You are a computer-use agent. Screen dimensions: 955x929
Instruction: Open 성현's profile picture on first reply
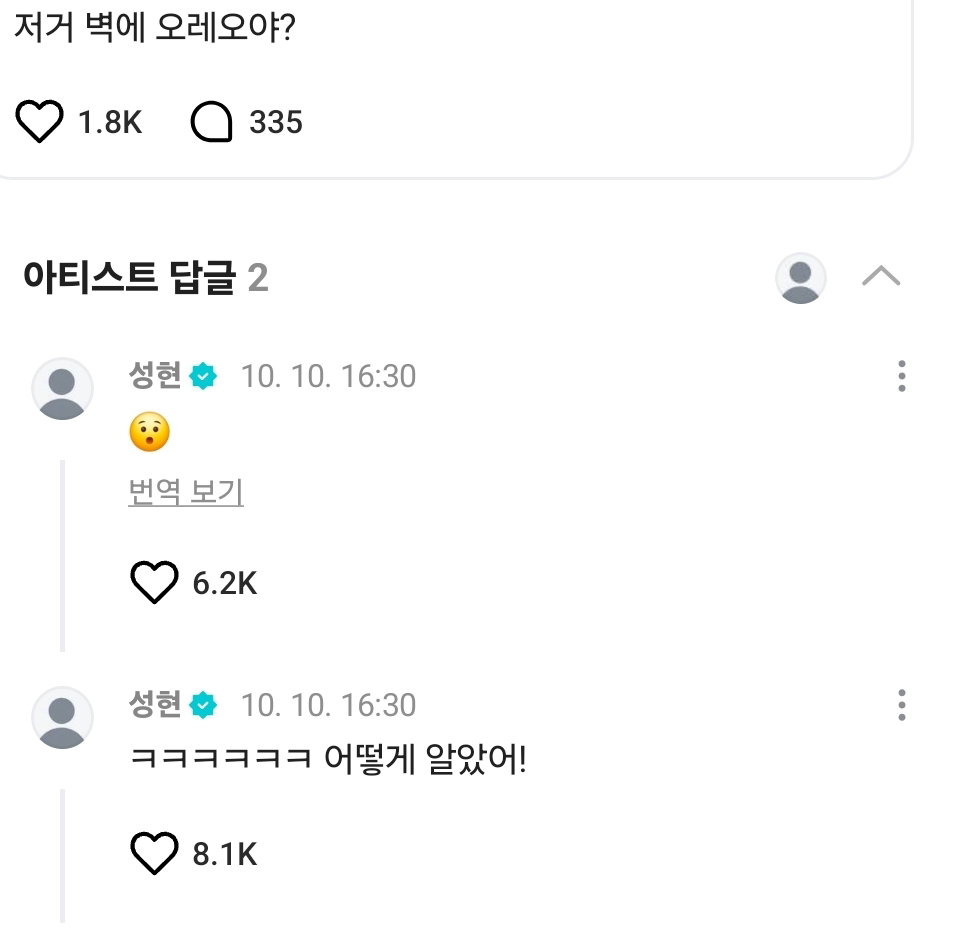coord(62,389)
